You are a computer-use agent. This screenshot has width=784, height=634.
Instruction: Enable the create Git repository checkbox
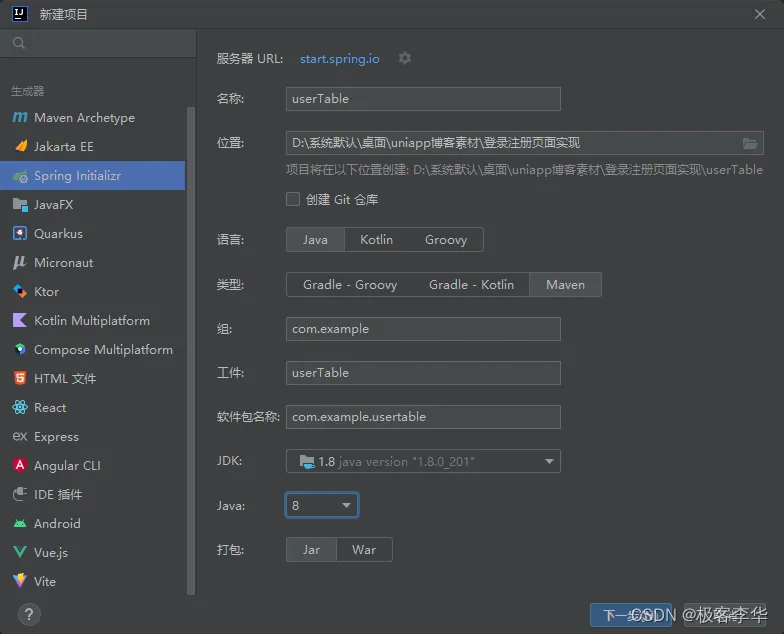tap(293, 200)
